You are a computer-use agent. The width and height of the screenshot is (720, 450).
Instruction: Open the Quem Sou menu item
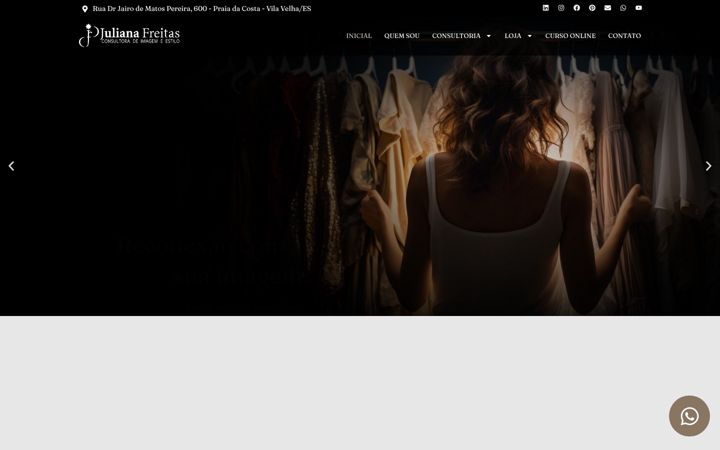[x=402, y=35]
